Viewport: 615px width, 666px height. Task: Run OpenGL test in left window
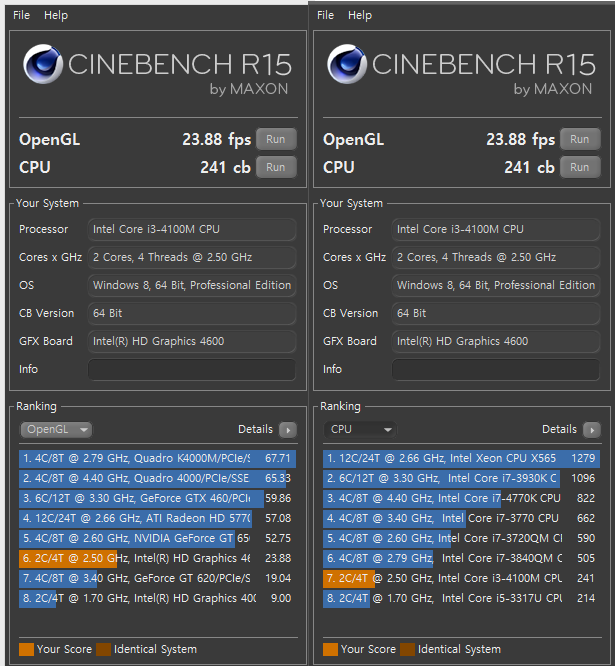[x=276, y=139]
